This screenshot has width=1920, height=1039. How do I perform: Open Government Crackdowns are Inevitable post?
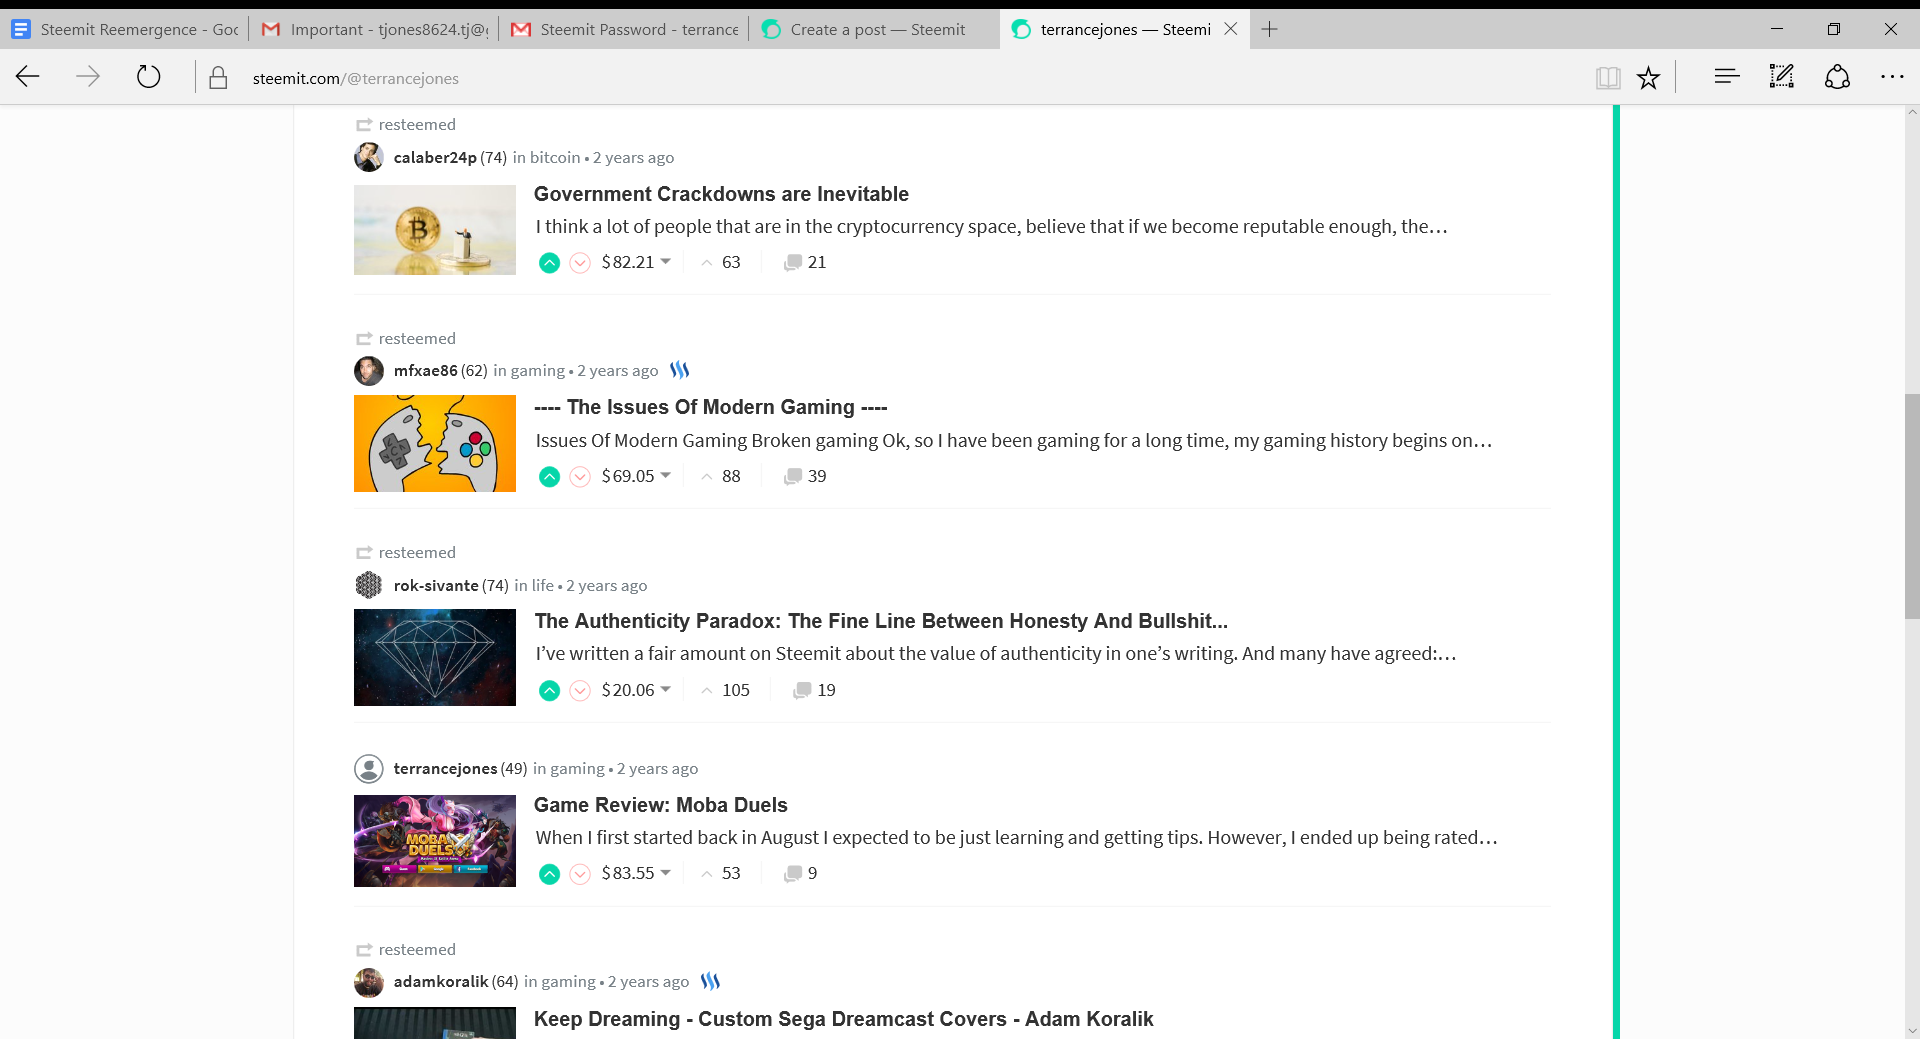[721, 194]
